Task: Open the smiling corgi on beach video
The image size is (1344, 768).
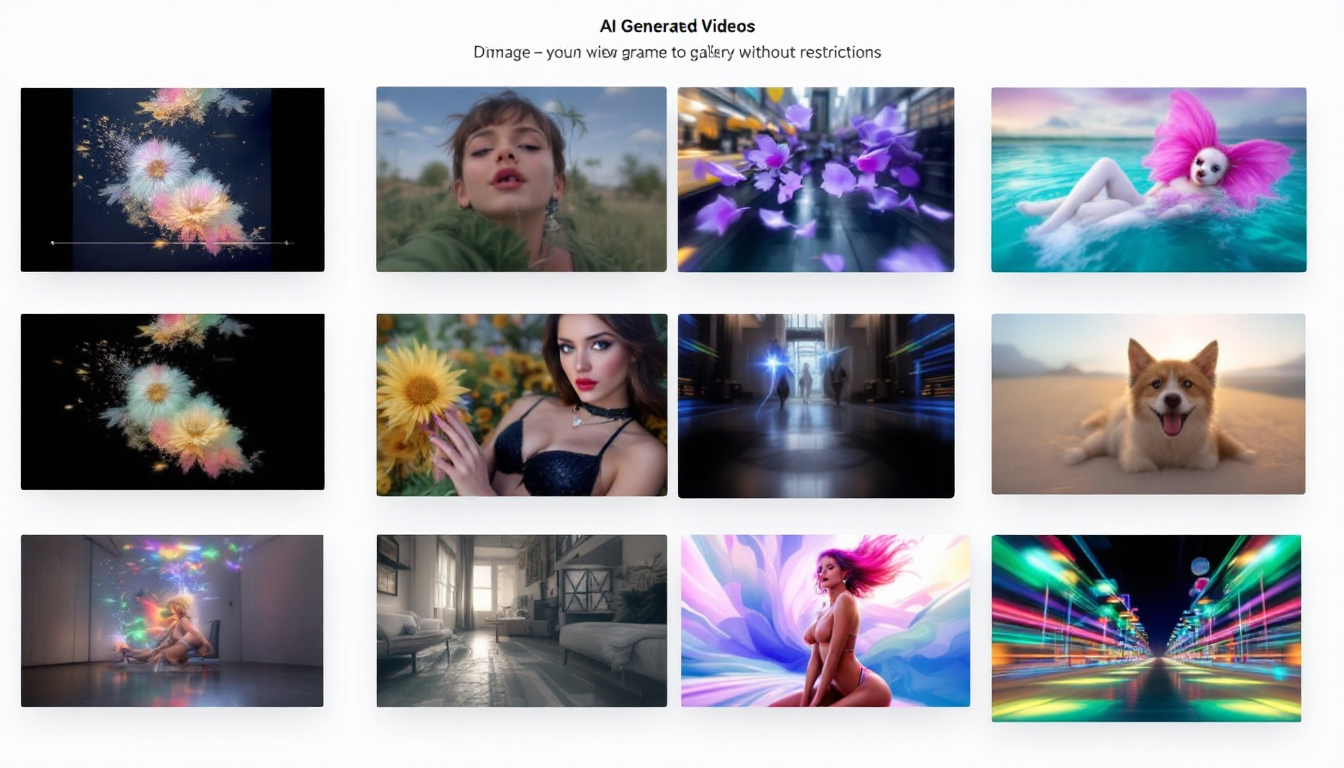Action: click(x=1148, y=403)
